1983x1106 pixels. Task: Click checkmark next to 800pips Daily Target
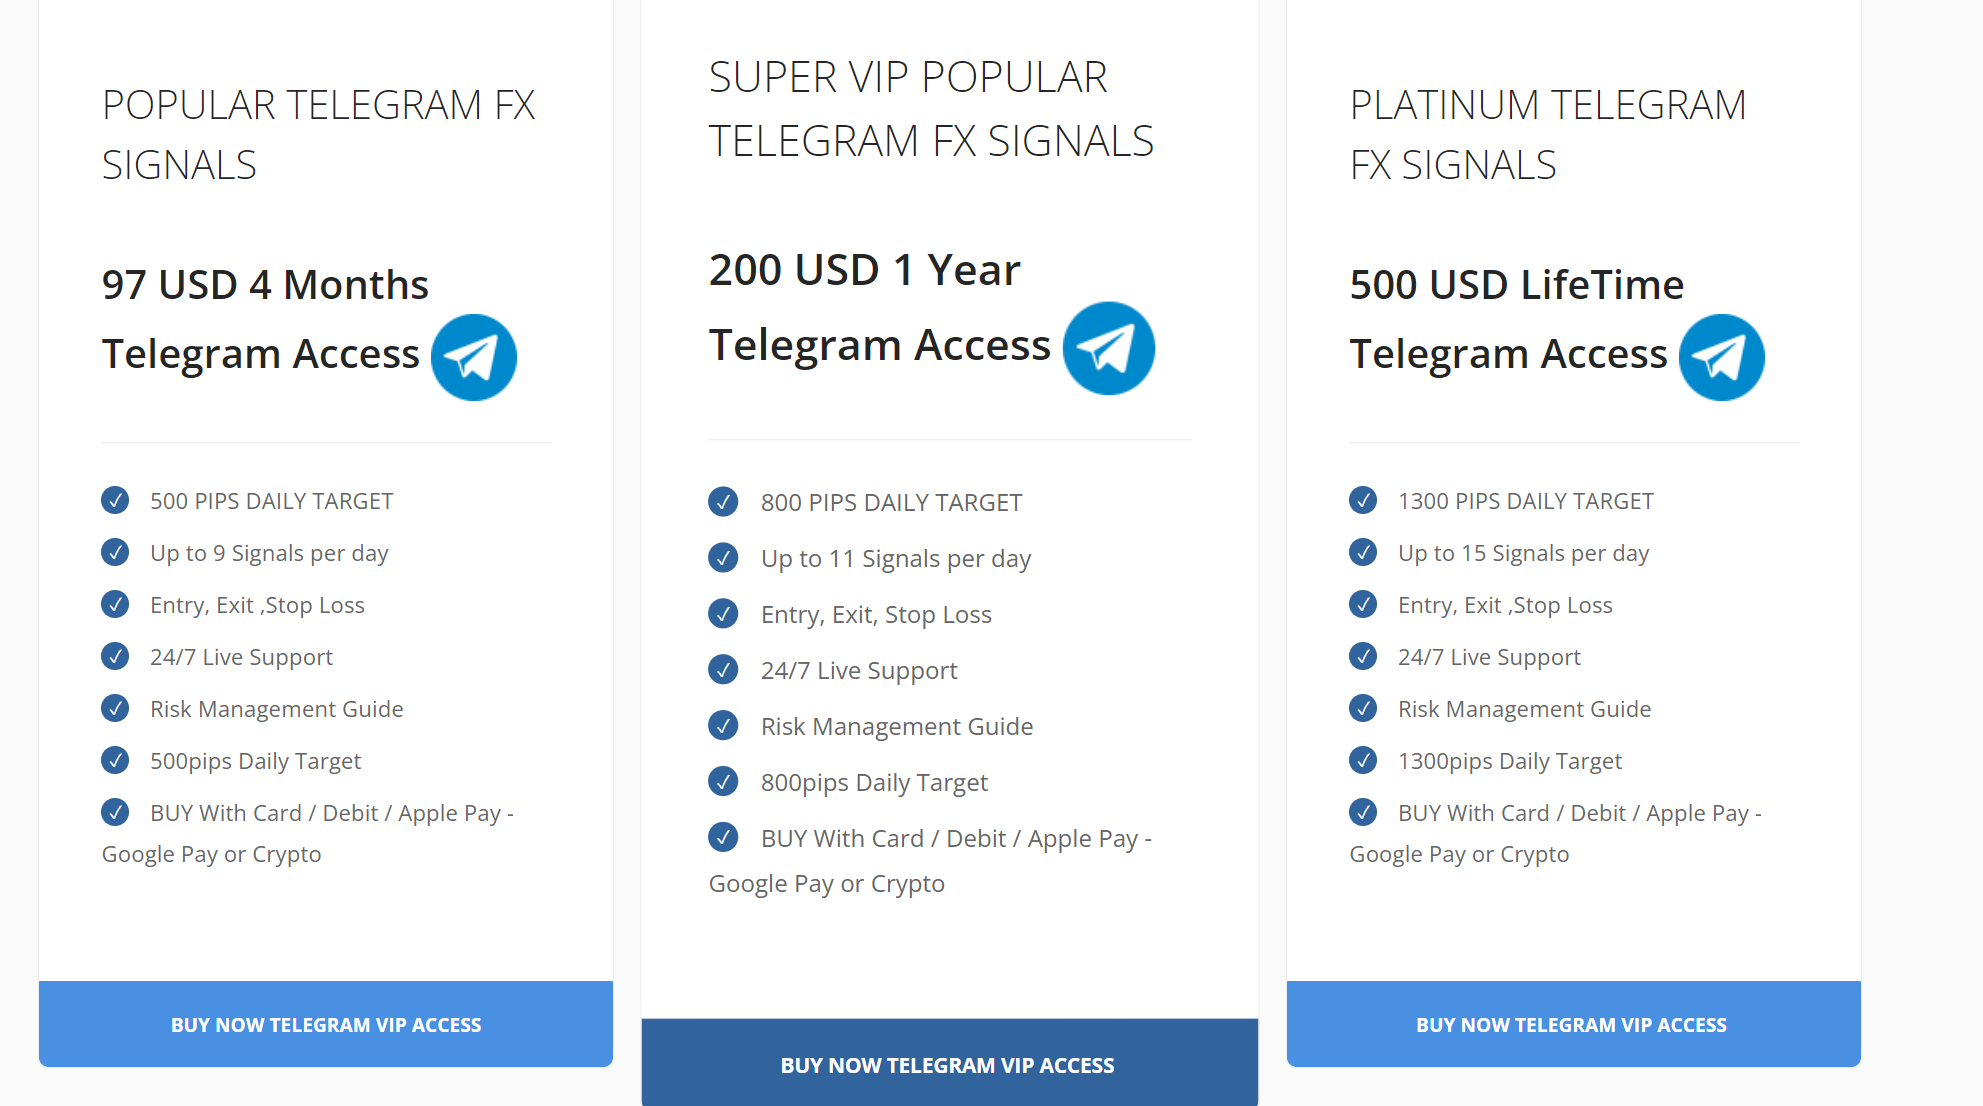point(723,781)
